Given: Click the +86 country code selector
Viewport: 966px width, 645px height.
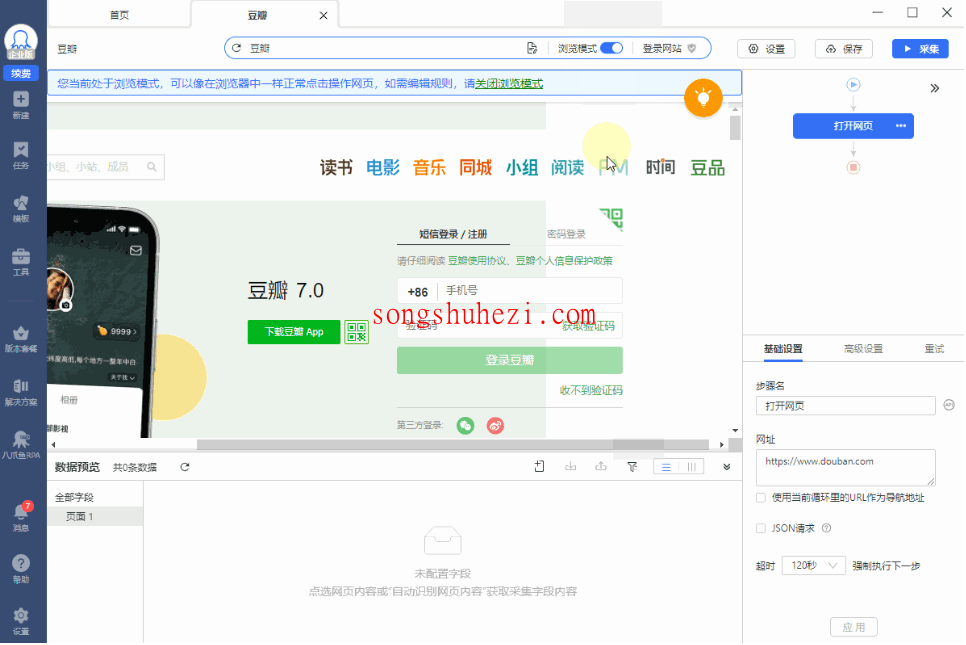Looking at the screenshot, I should click(418, 291).
